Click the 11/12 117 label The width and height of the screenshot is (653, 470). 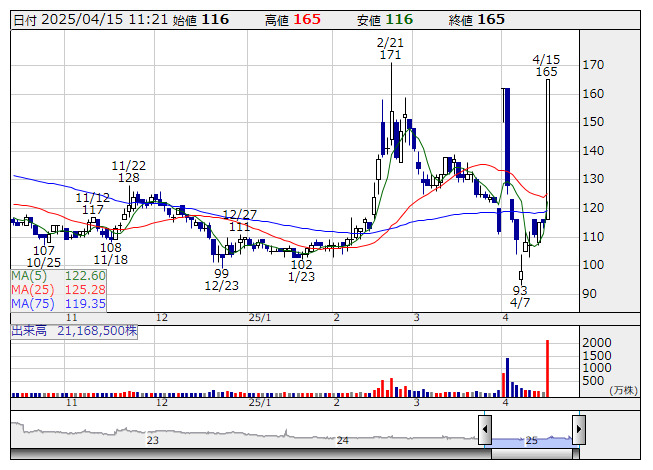[x=92, y=204]
